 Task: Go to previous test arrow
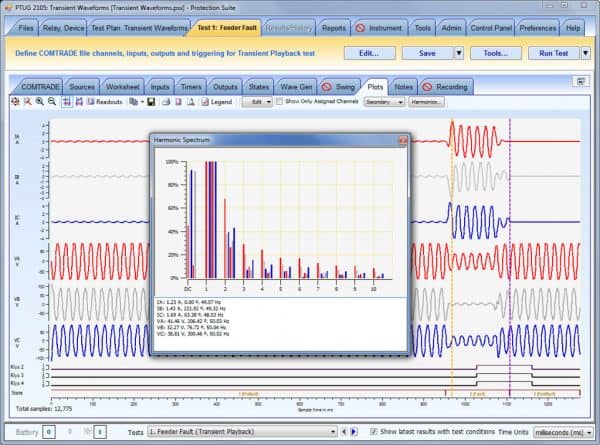pyautogui.click(x=344, y=431)
